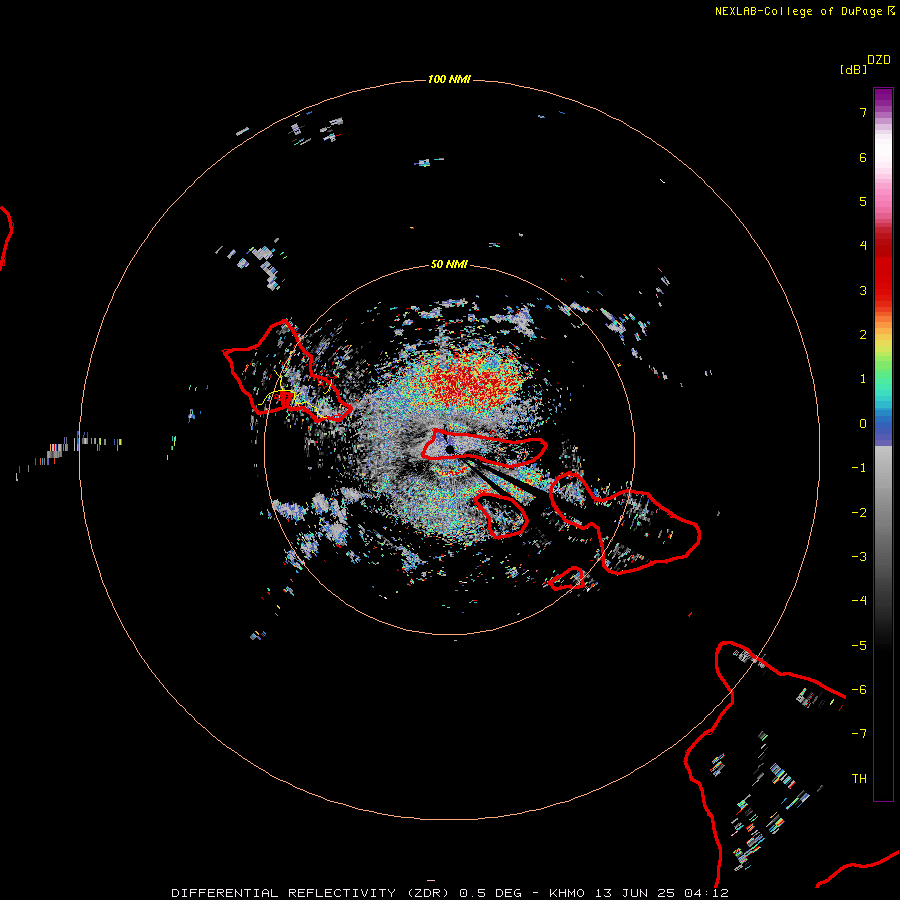Screen dimensions: 900x900
Task: Click the 100 NMI range ring label
Action: tap(449, 79)
